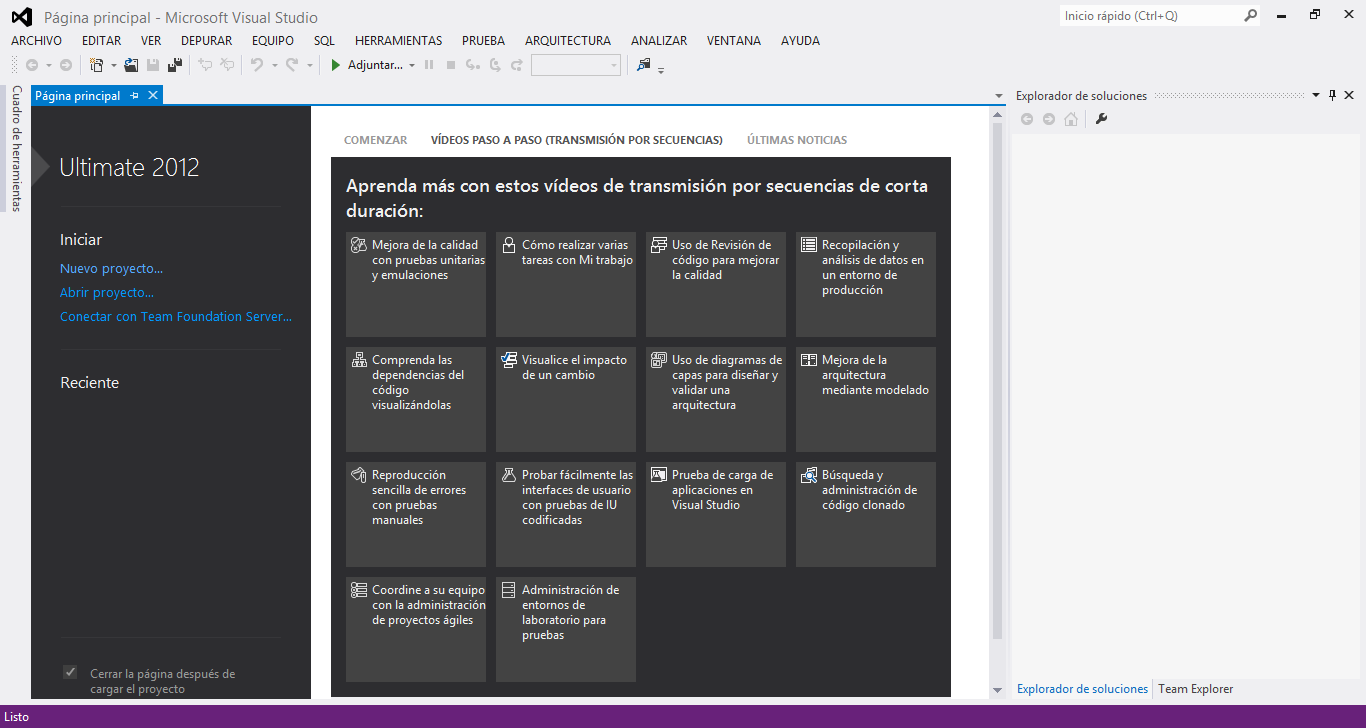1366x728 pixels.
Task: Close the Página principal tab
Action: click(153, 95)
